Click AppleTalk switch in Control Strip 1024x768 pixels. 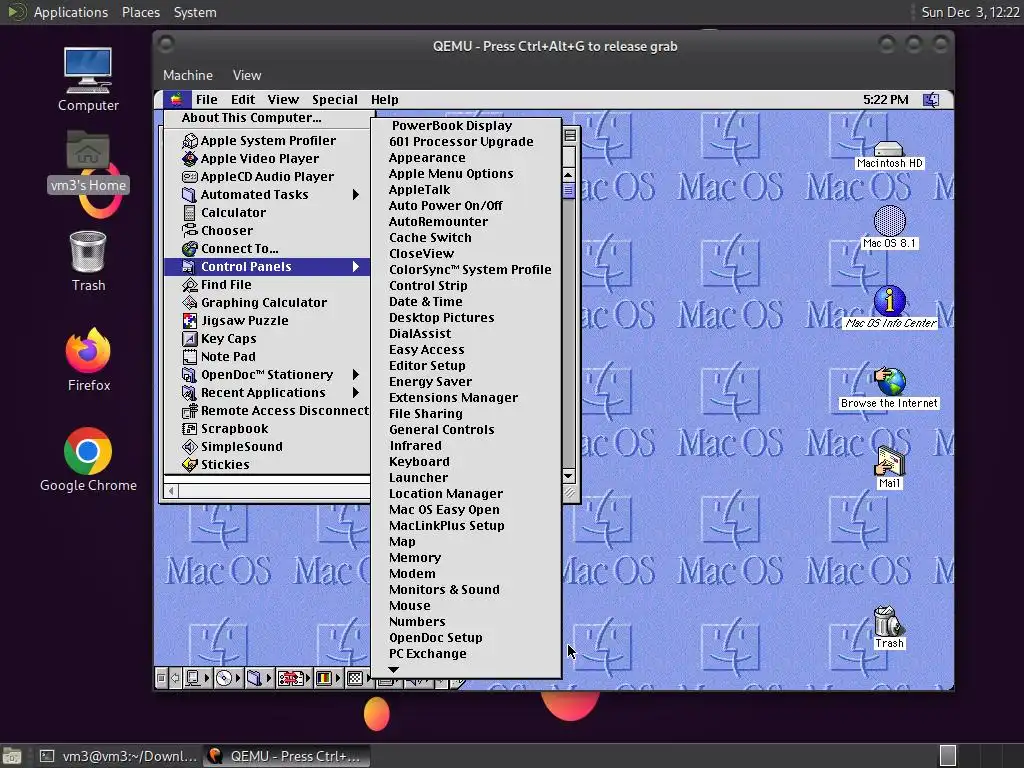[x=197, y=679]
